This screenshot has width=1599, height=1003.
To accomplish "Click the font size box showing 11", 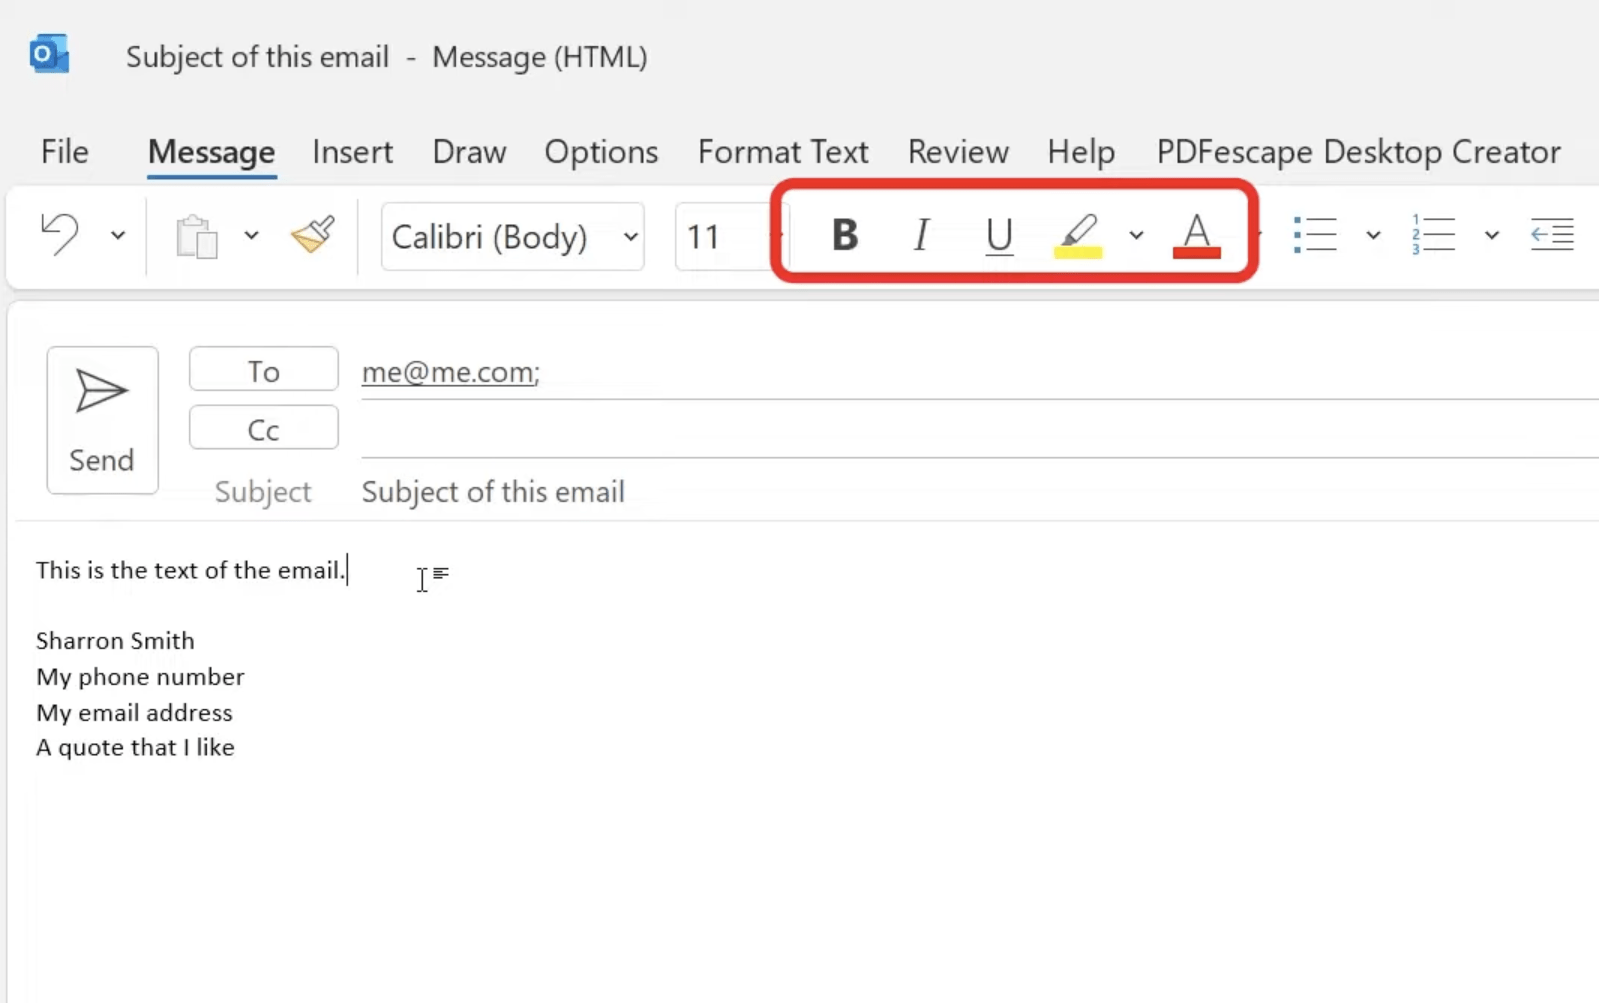I will point(725,237).
